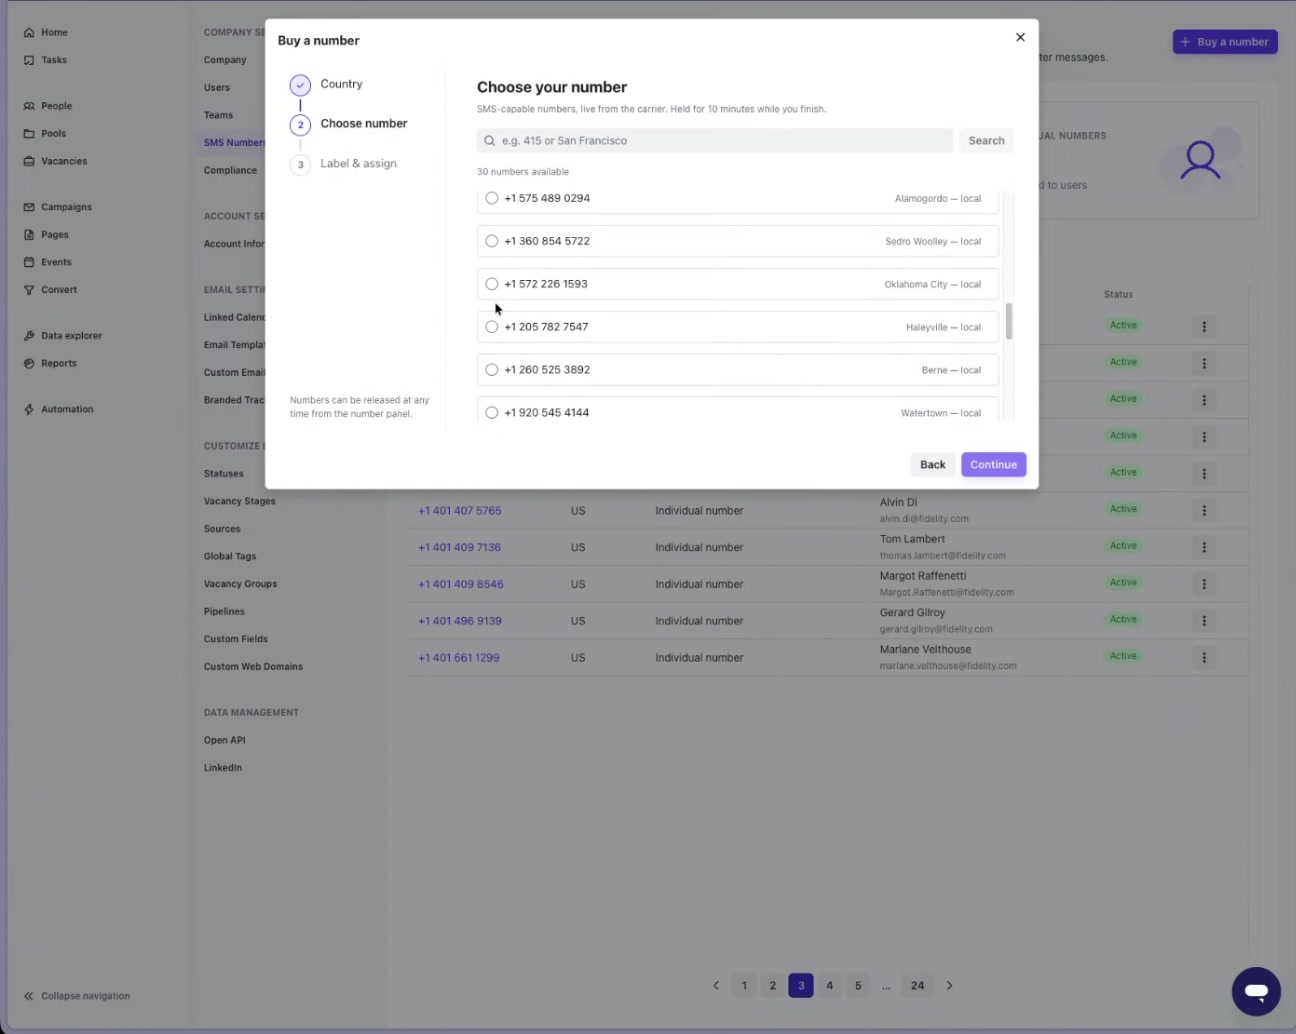Open the Pages document icon
Screen dimensions: 1296x1034
pos(29,235)
